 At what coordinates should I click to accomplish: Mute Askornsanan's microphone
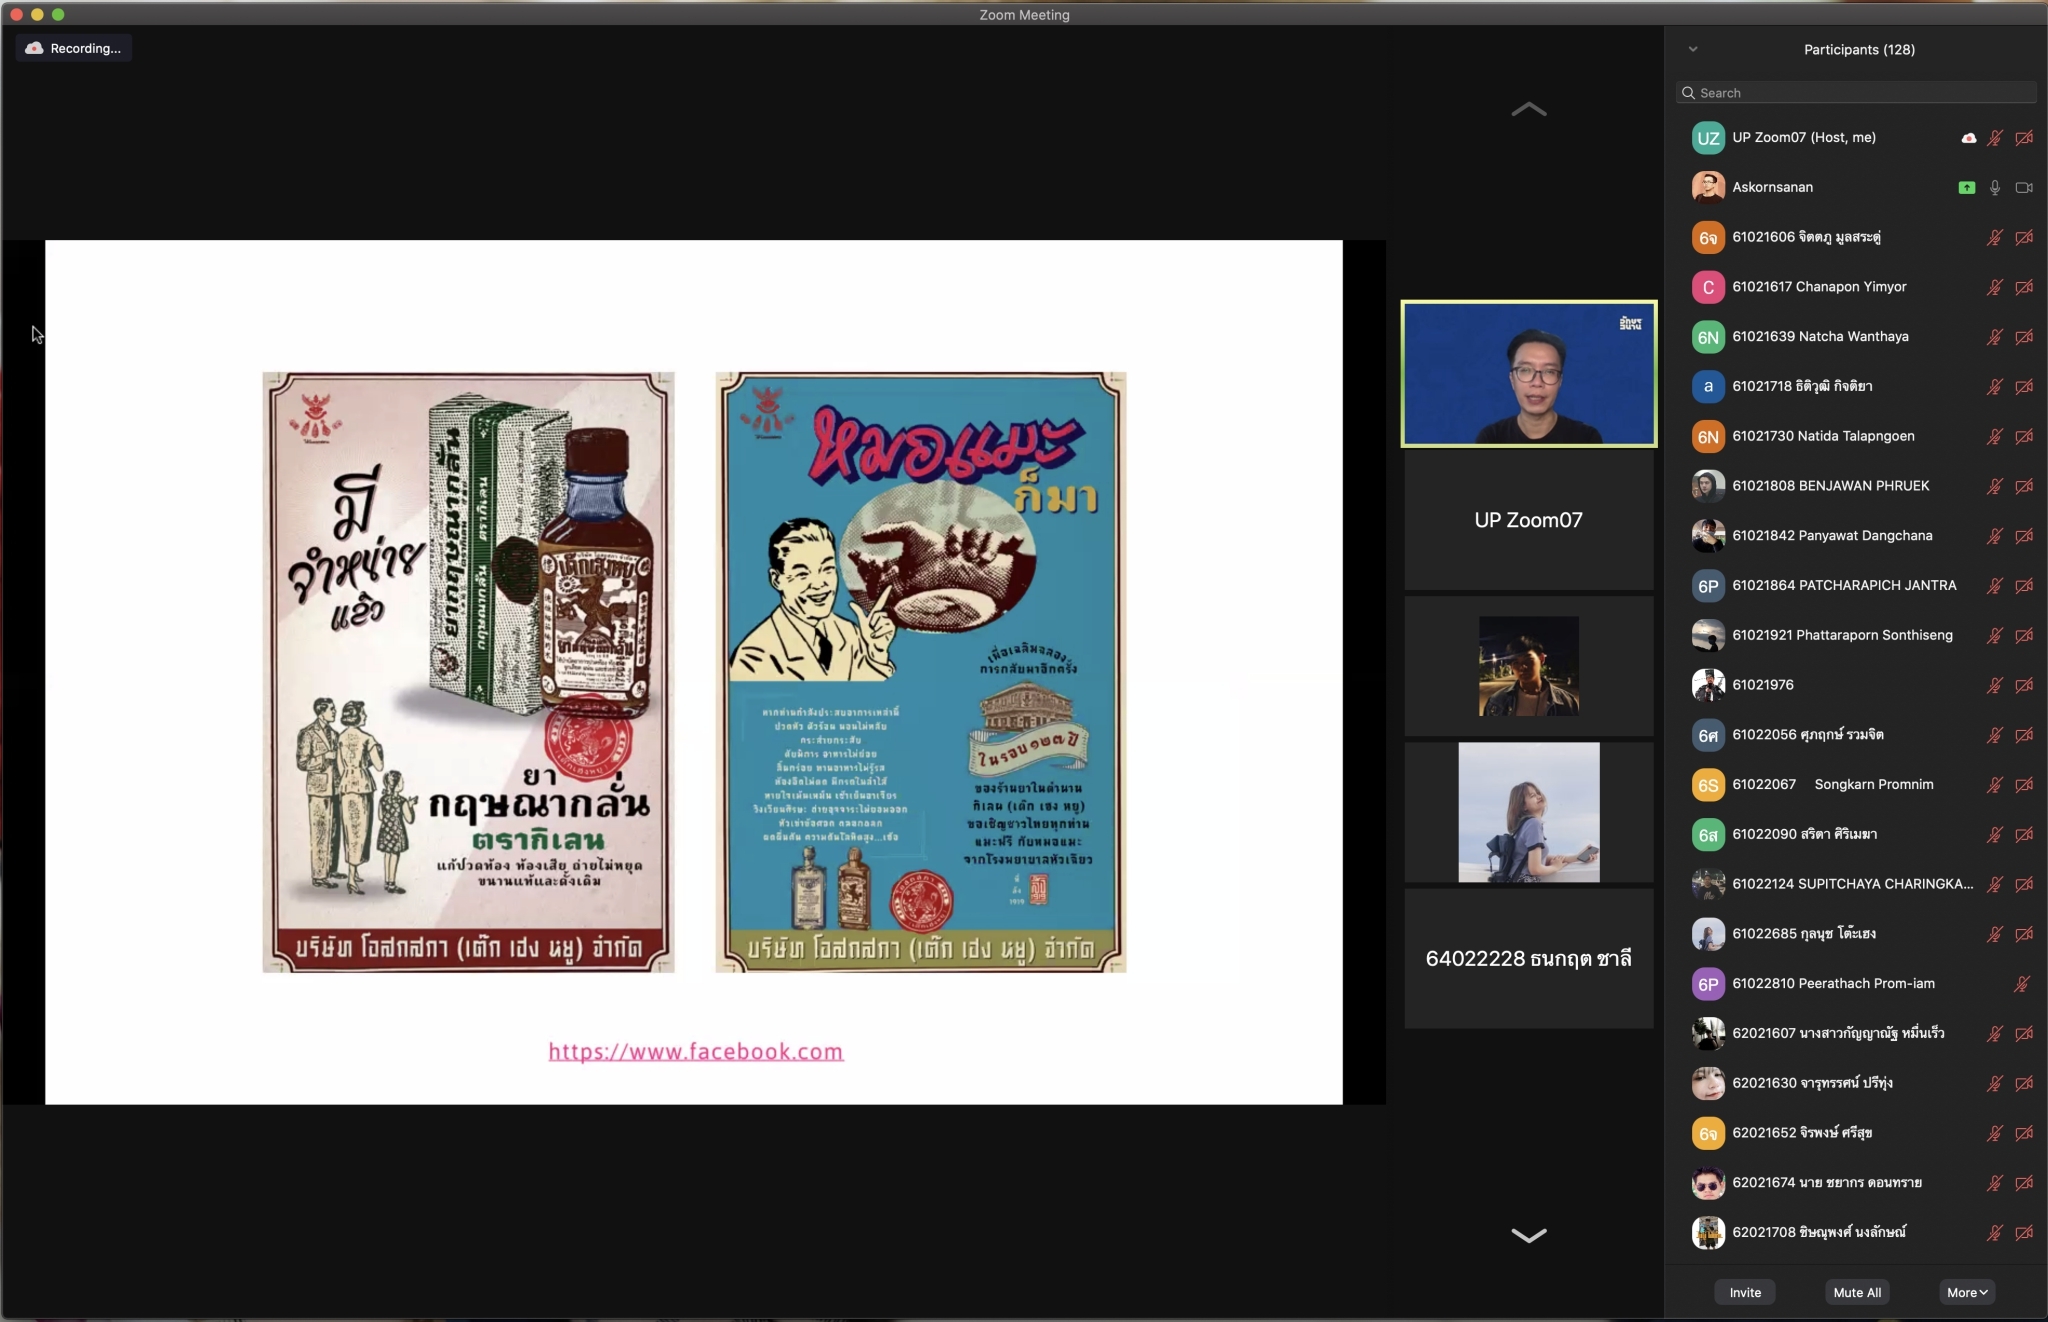pyautogui.click(x=1995, y=187)
